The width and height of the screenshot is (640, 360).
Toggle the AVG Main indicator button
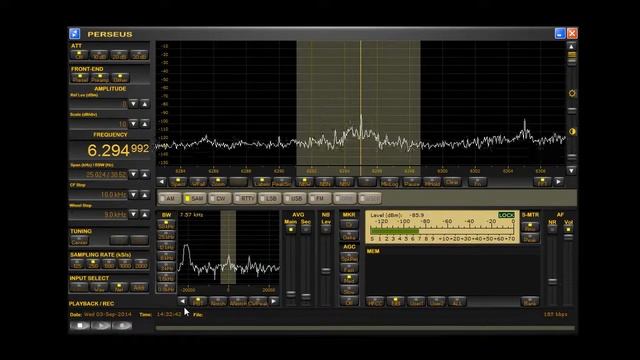pos(291,230)
